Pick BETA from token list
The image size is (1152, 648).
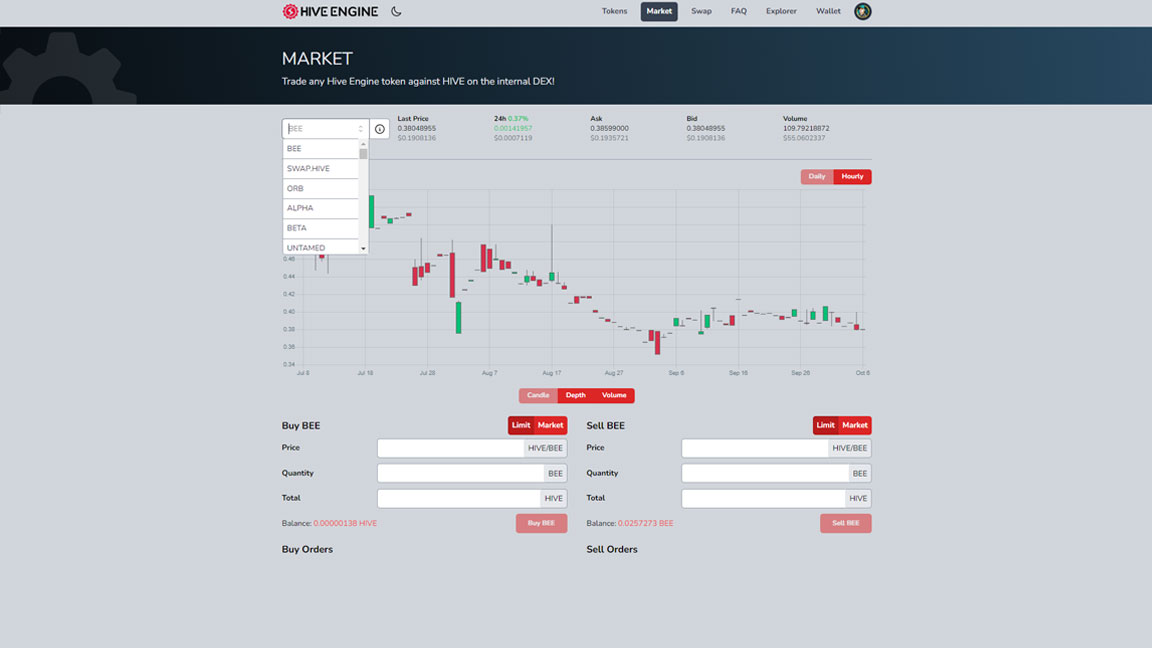[320, 228]
